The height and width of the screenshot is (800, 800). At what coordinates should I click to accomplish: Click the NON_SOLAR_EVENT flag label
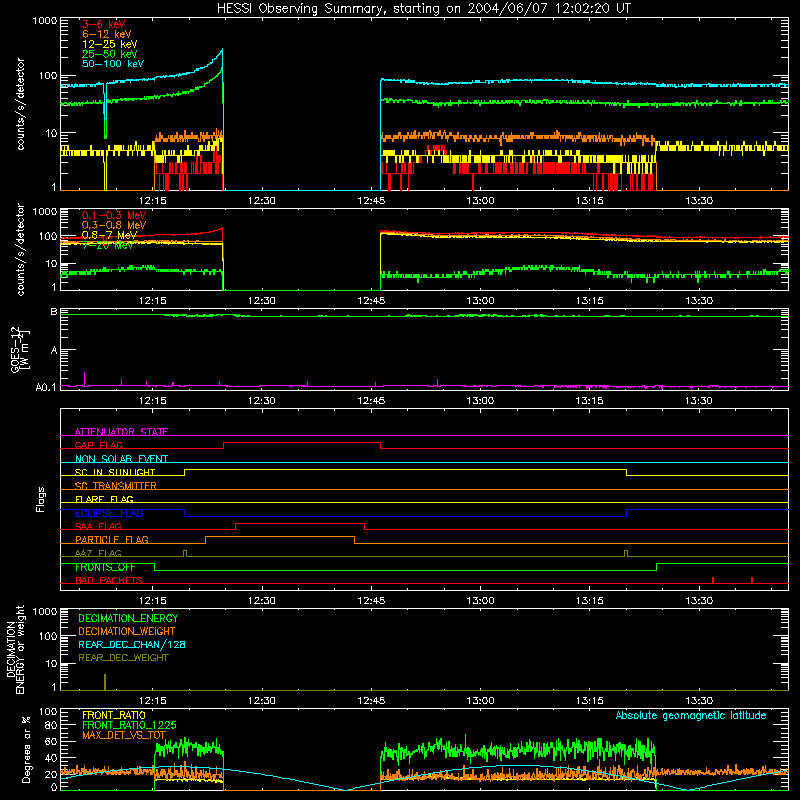pyautogui.click(x=121, y=459)
